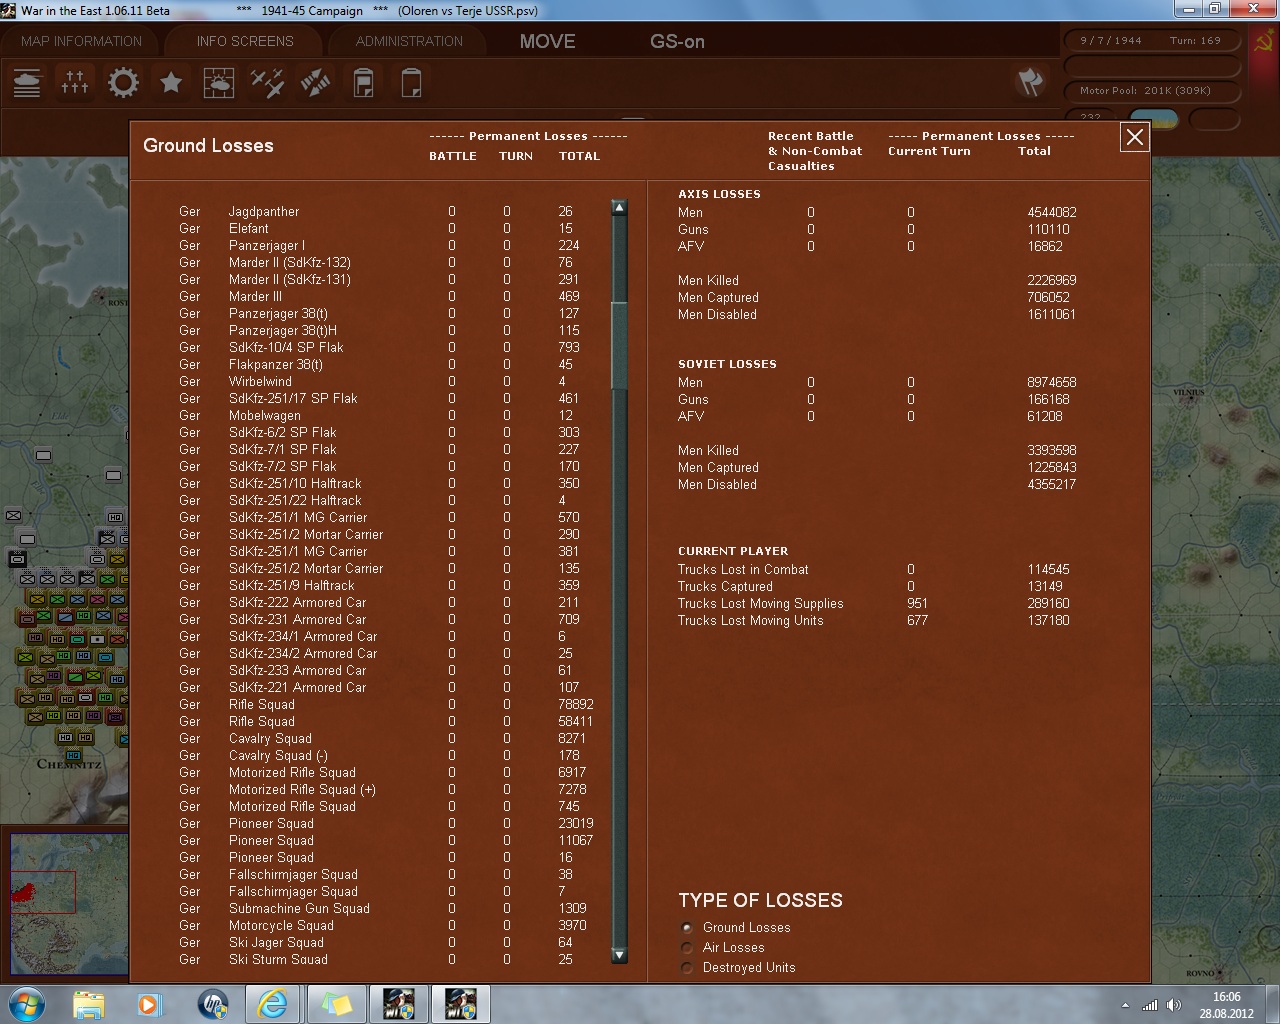Viewport: 1280px width, 1024px height.
Task: Click Soviet men total 8974658
Action: [1052, 382]
